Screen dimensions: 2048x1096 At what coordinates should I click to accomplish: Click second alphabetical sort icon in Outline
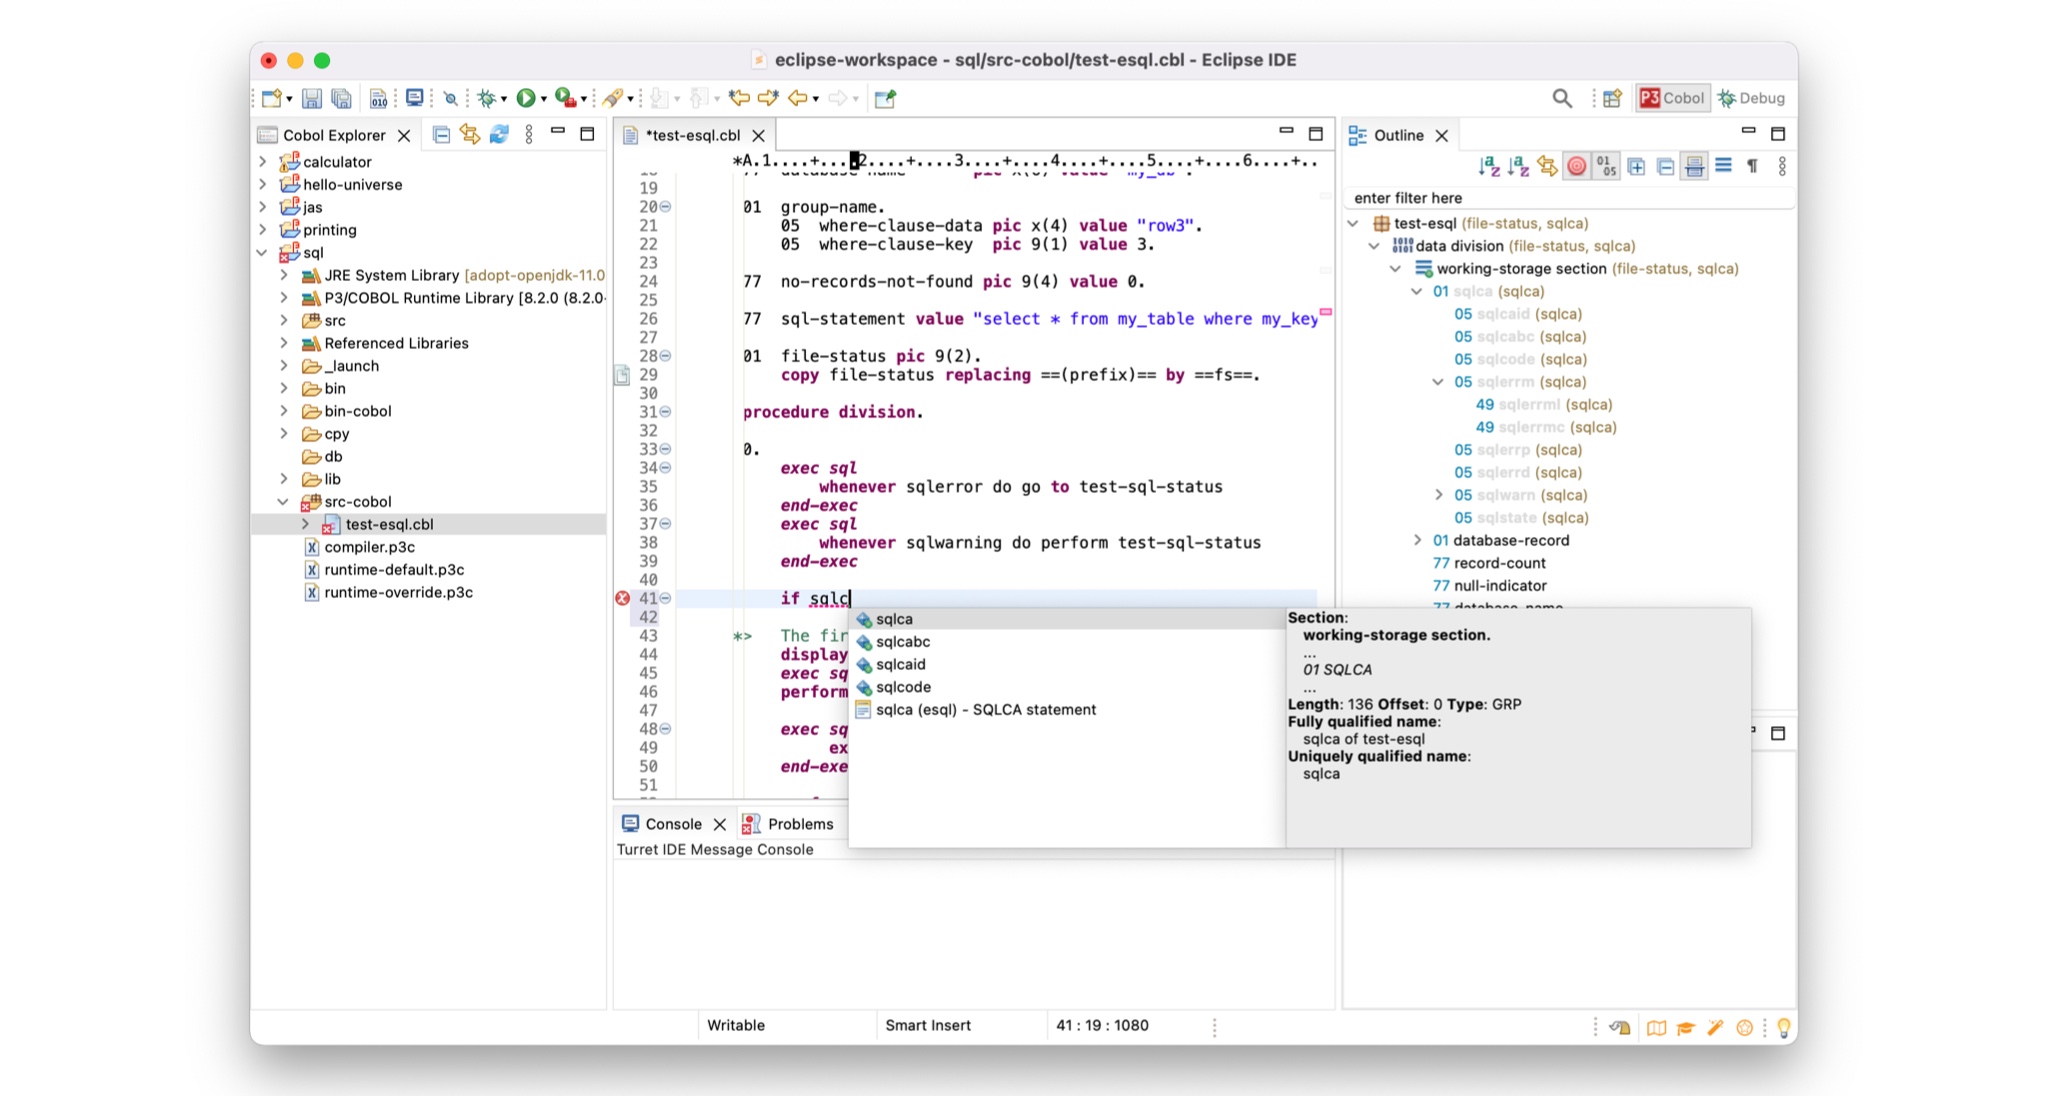(1518, 166)
